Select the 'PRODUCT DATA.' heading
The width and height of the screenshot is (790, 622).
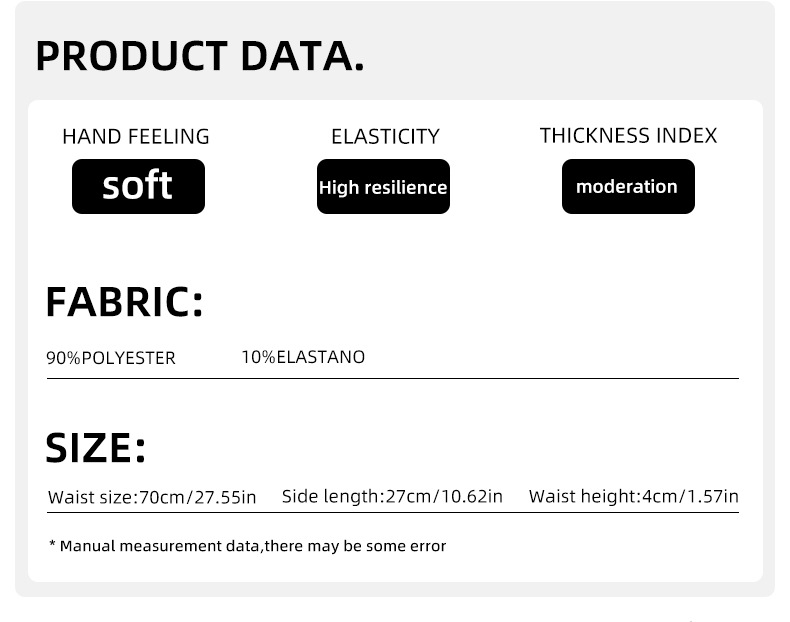click(x=200, y=56)
